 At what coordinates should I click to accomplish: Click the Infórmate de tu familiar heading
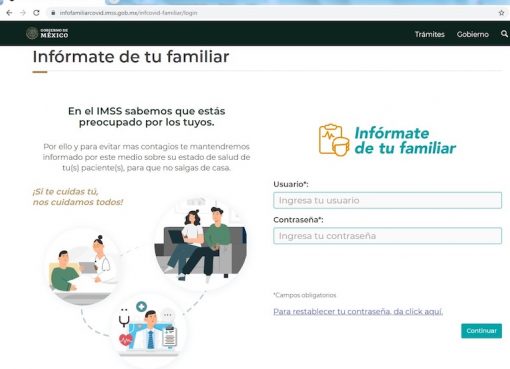pos(131,56)
